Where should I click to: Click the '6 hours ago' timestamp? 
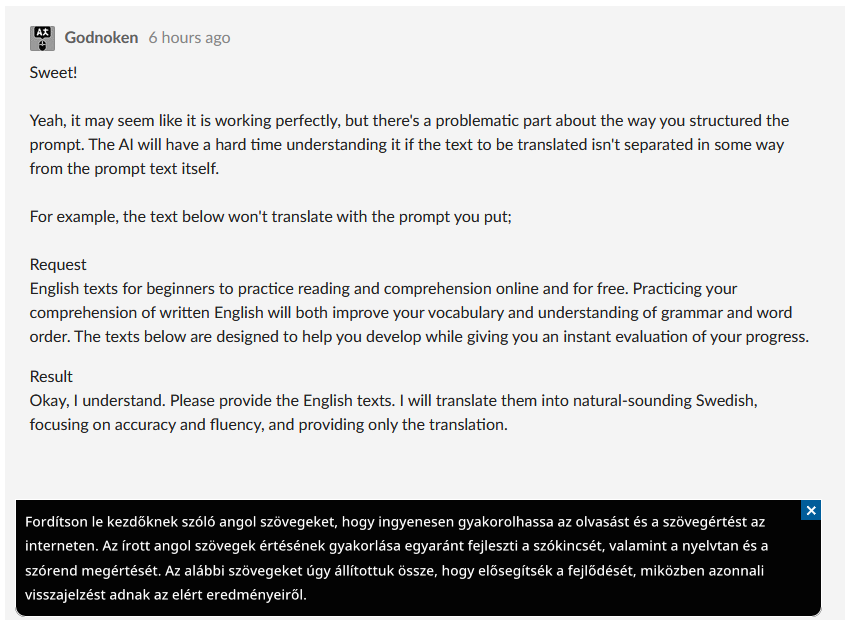(x=189, y=38)
